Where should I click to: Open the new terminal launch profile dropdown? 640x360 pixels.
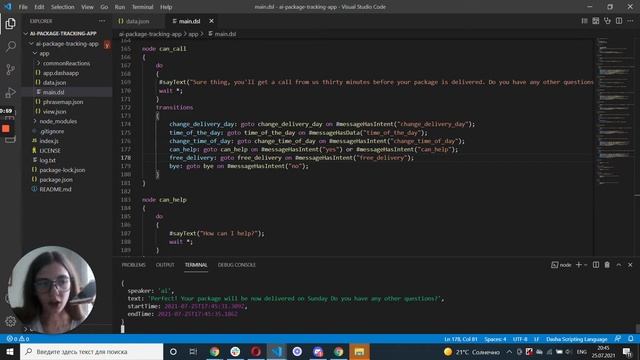(x=586, y=265)
